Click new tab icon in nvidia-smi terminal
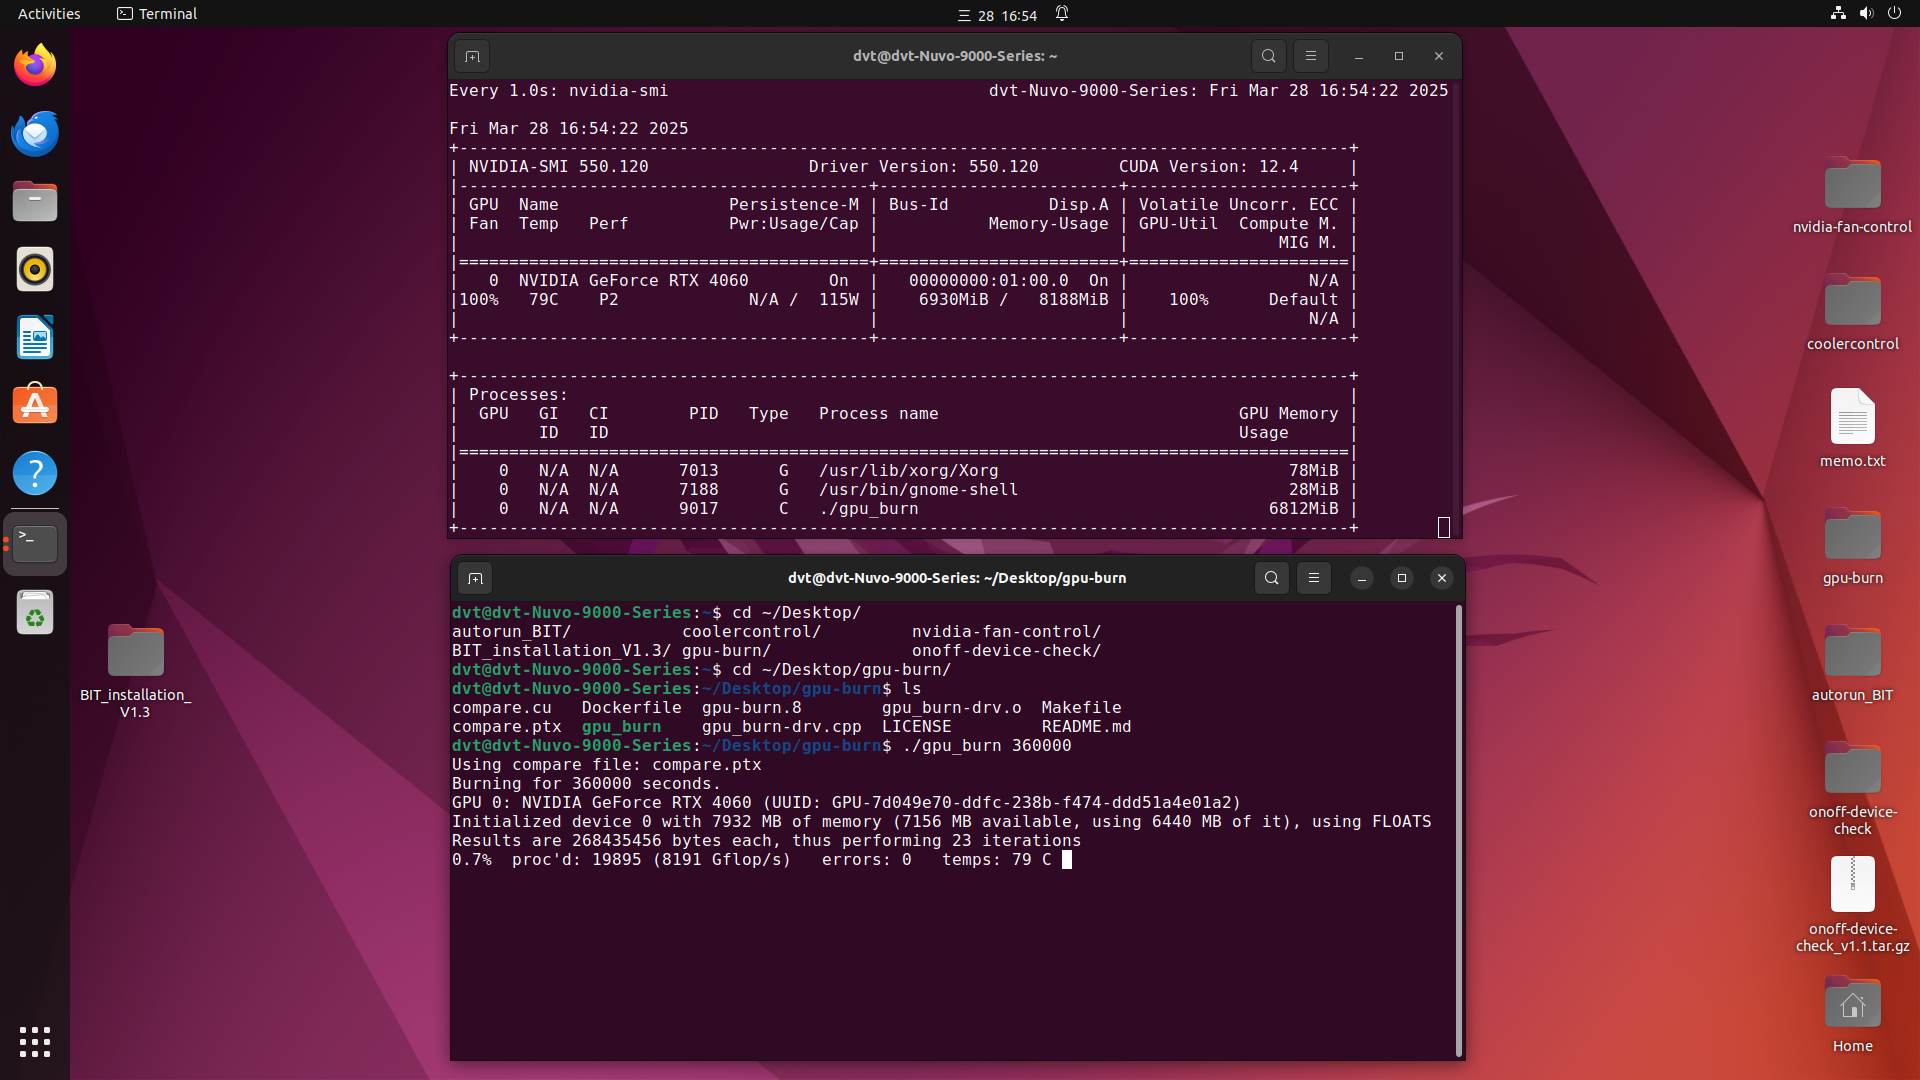Screen dimensions: 1920x1080 (472, 57)
